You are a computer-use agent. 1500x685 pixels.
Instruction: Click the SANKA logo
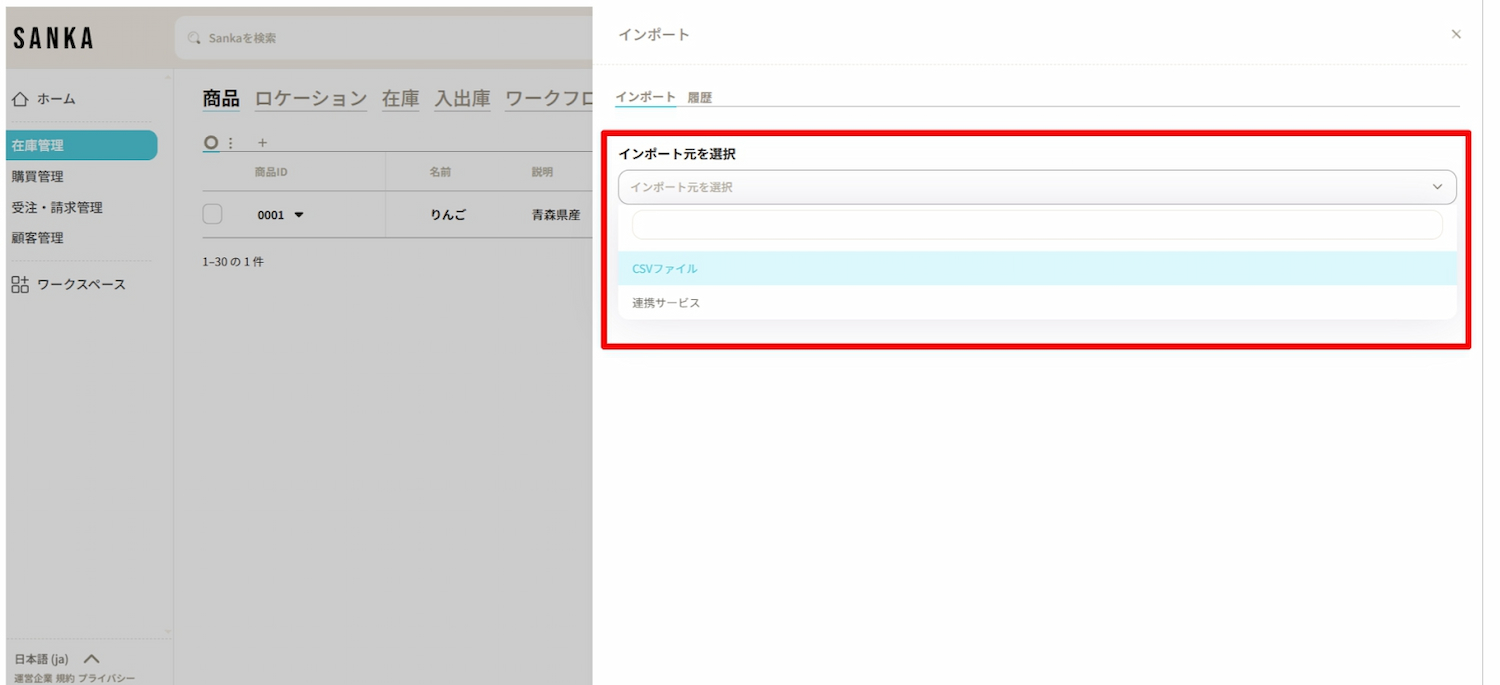[x=54, y=38]
